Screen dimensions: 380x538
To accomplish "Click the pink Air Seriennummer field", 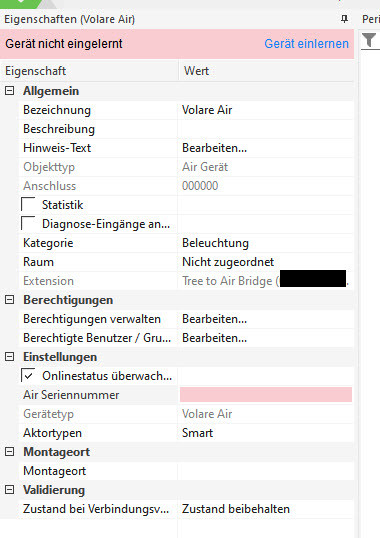I will pyautogui.click(x=266, y=395).
